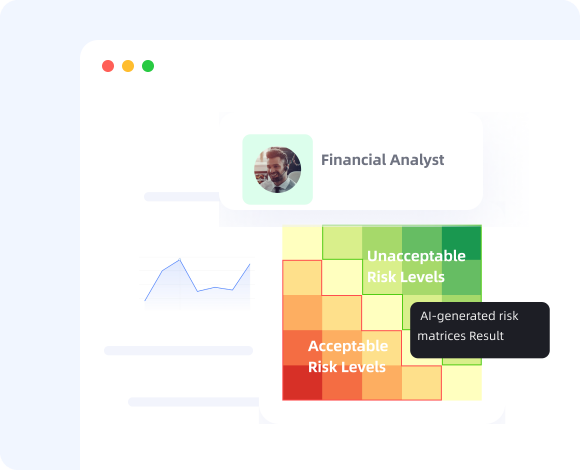Click the Acceptable Risk Levels label

click(348, 356)
